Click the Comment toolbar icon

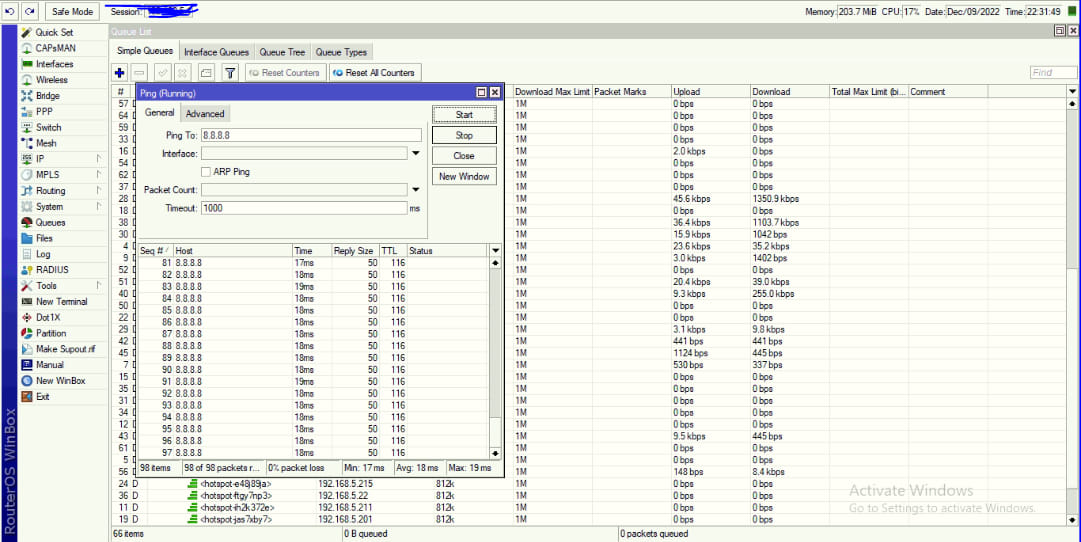206,72
